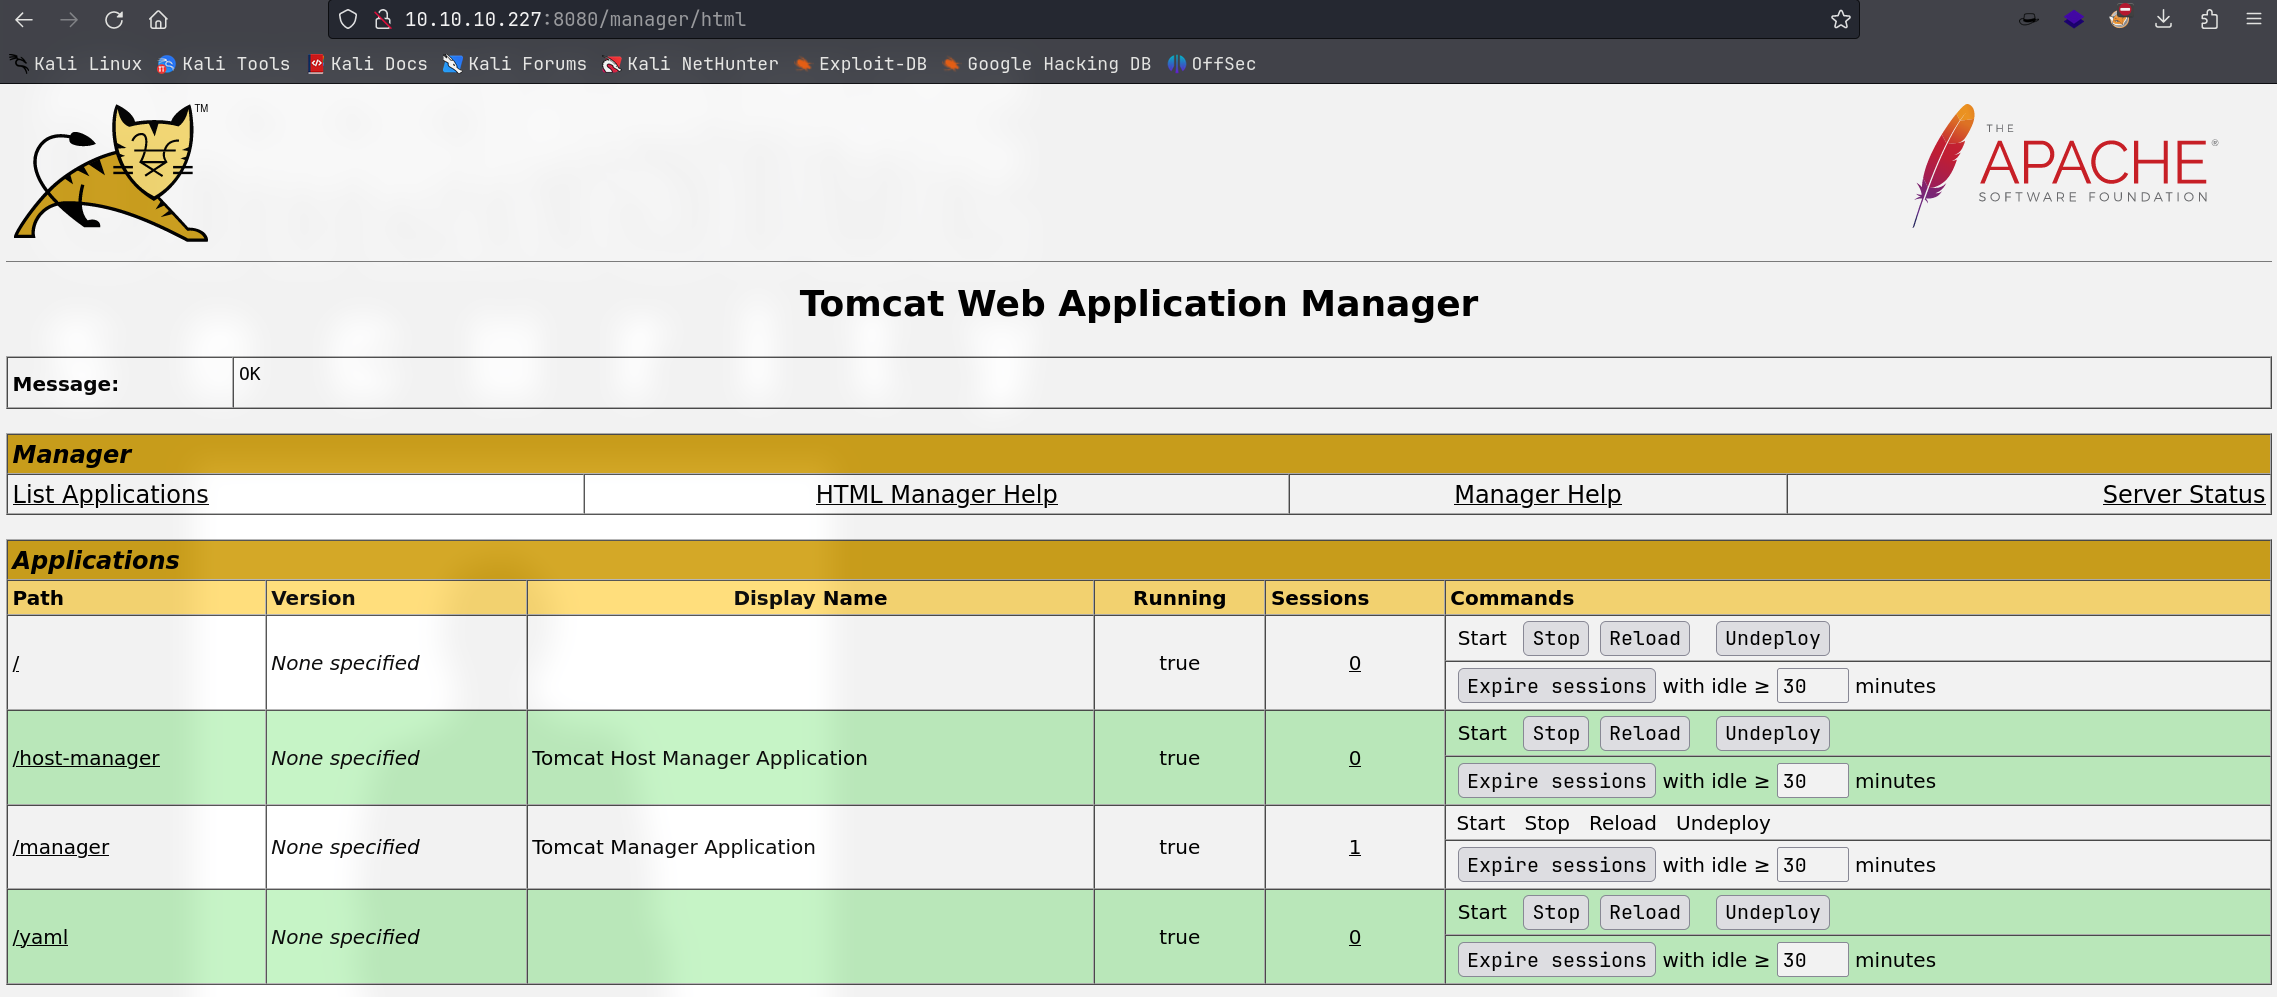Go to the browser Home icon
2277x997 pixels.
(158, 19)
